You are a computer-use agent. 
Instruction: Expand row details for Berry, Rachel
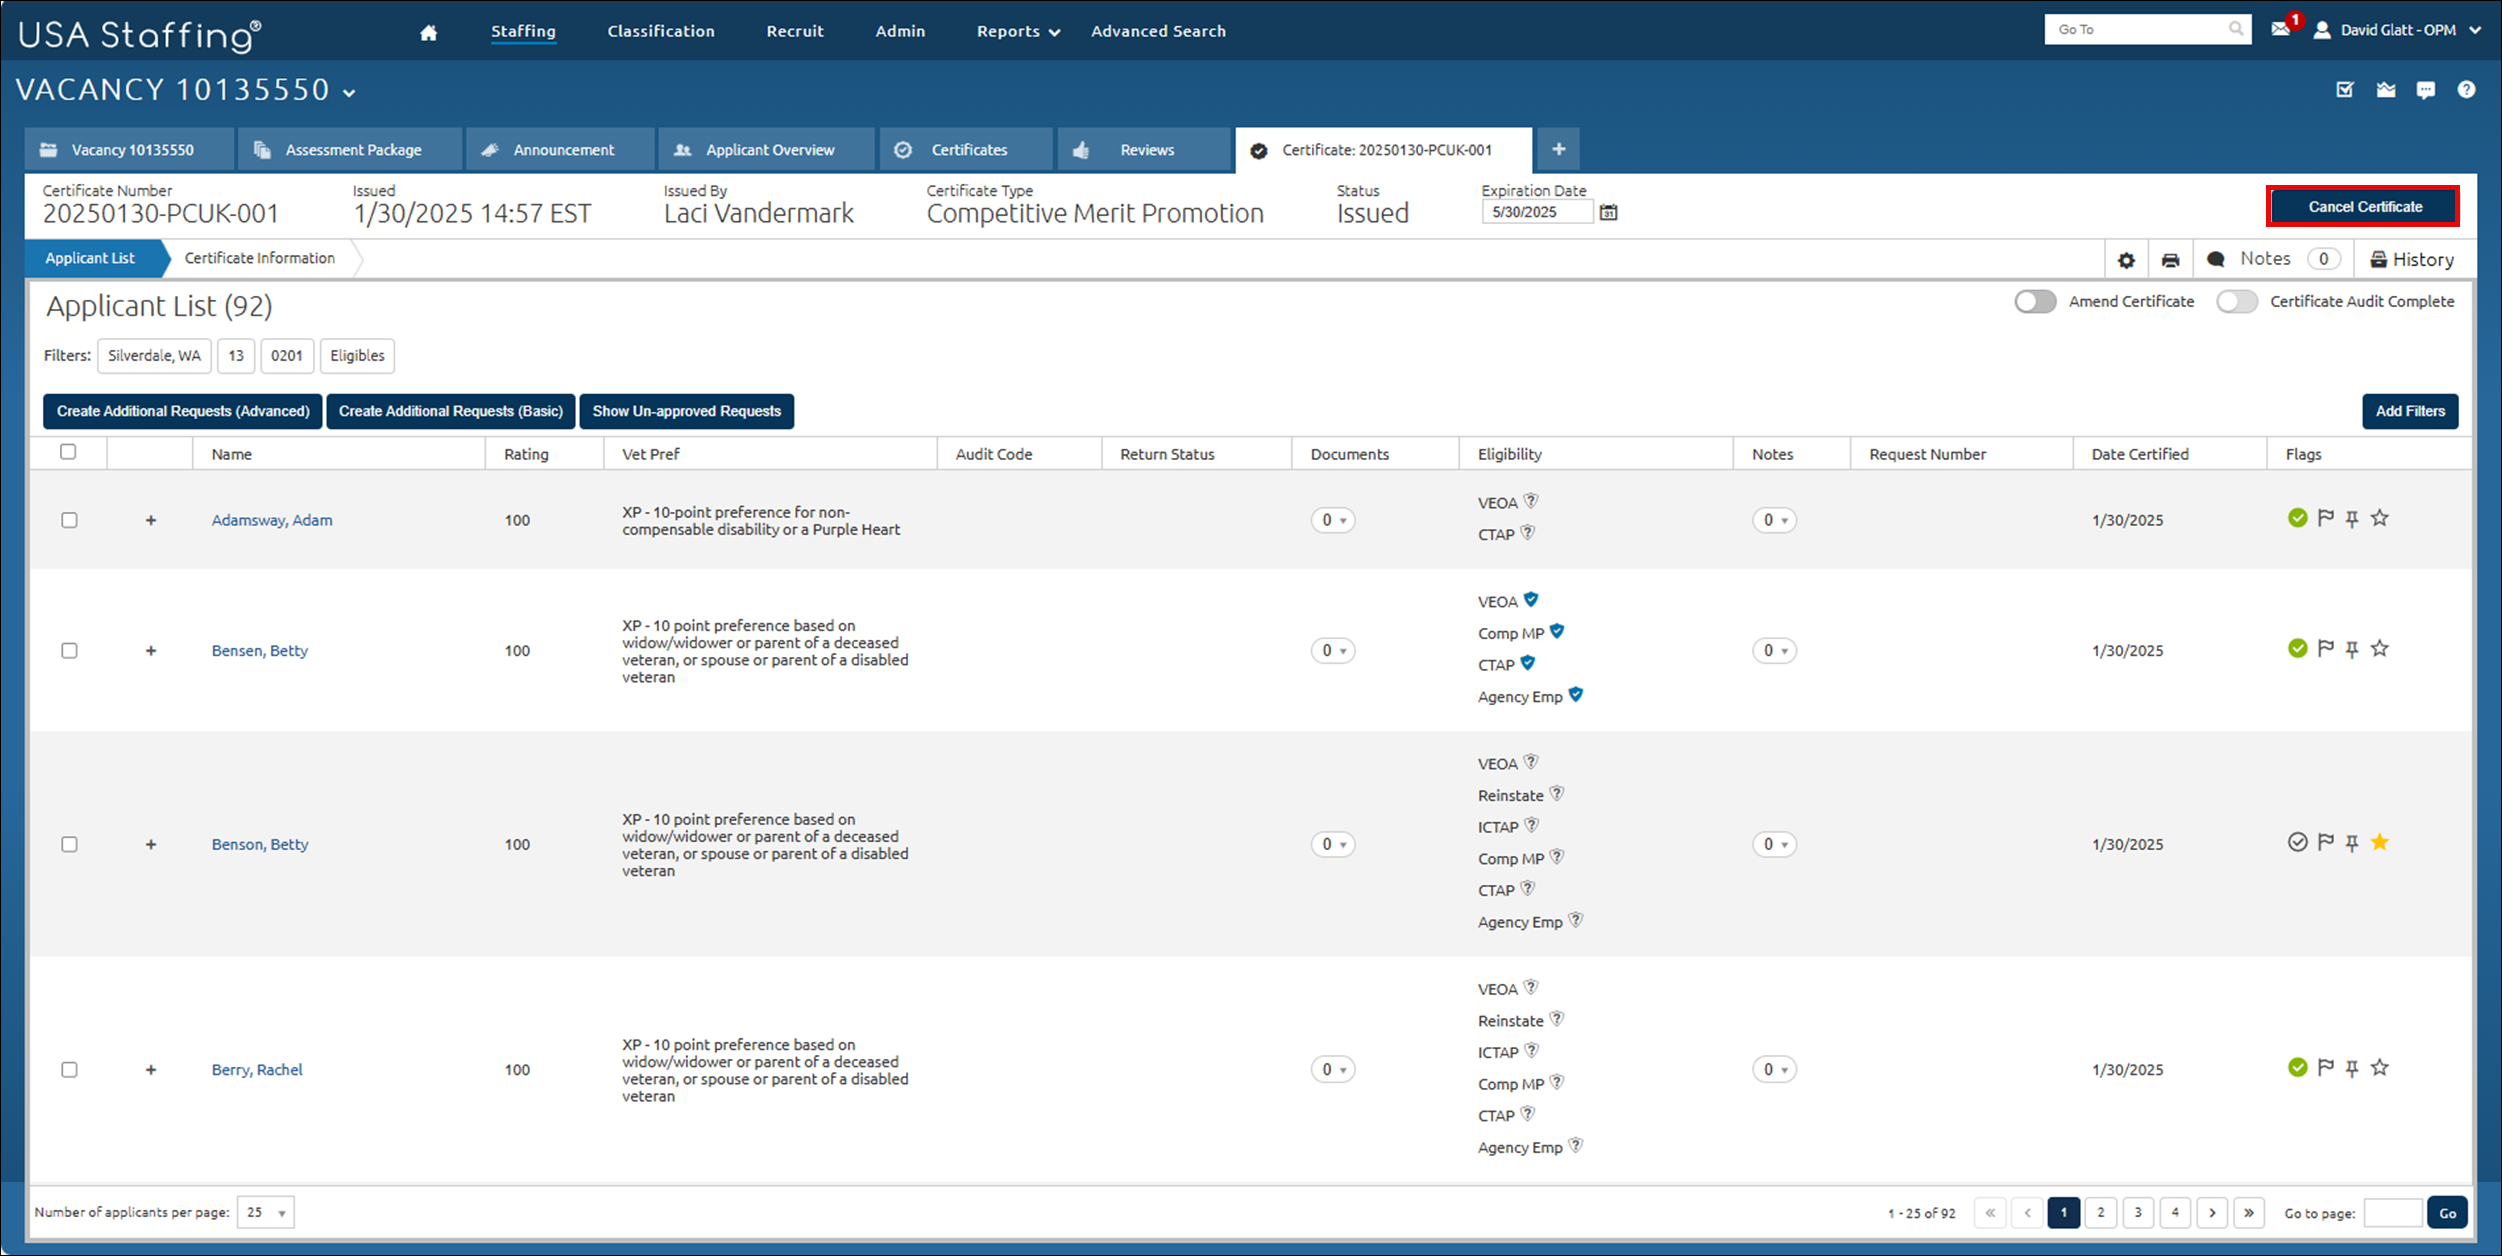151,1070
